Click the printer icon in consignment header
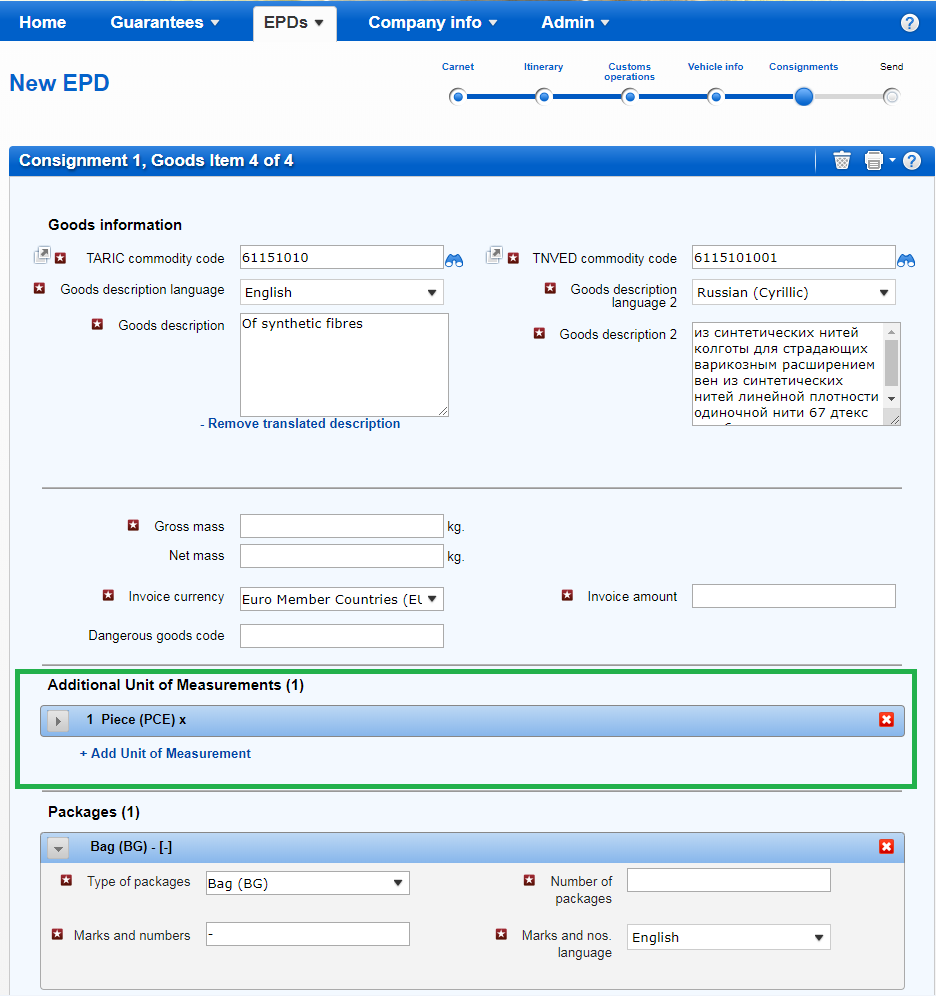This screenshot has width=936, height=996. 874,160
